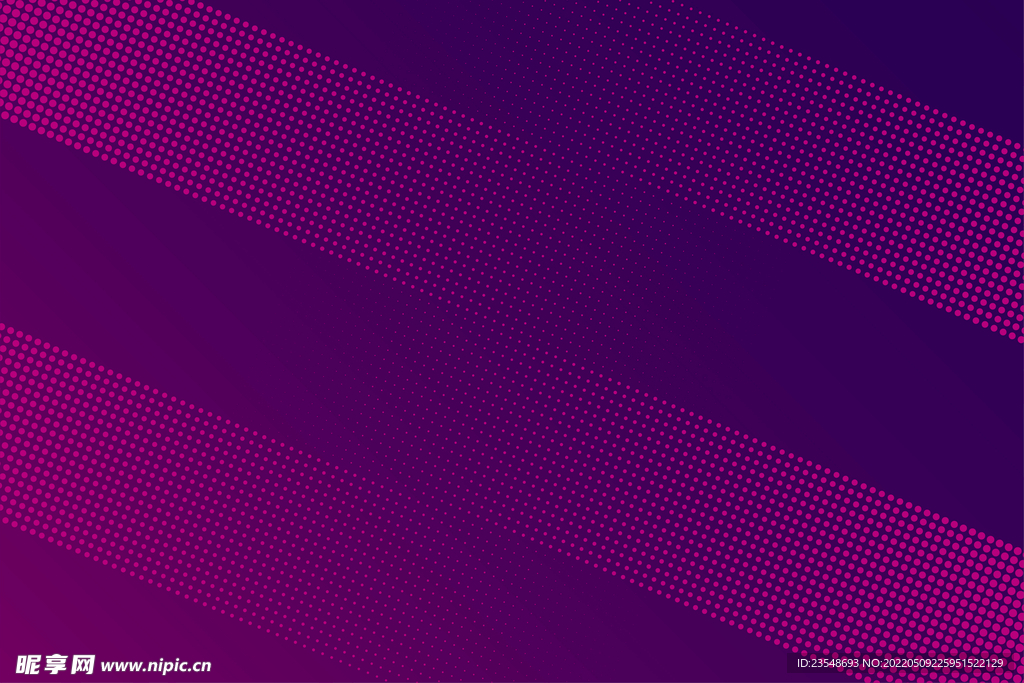Click the 昵享网 watermark logo
The image size is (1024, 683).
tap(55, 664)
